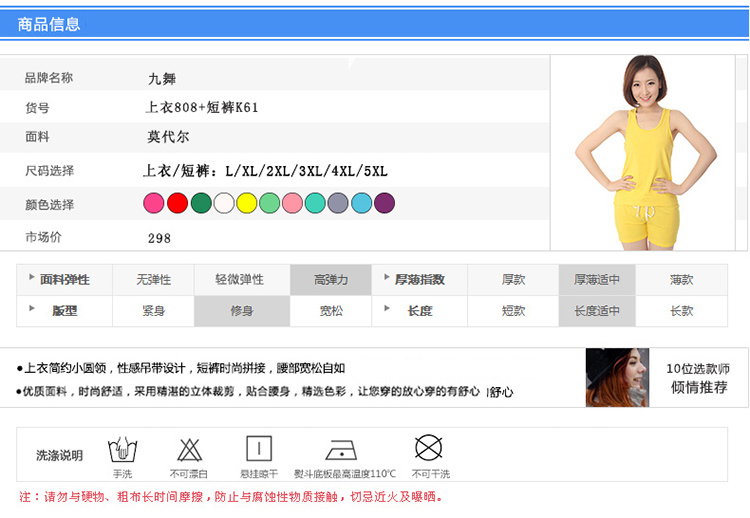Select the 高弹力 elasticity option
This screenshot has width=750, height=518.
(331, 280)
